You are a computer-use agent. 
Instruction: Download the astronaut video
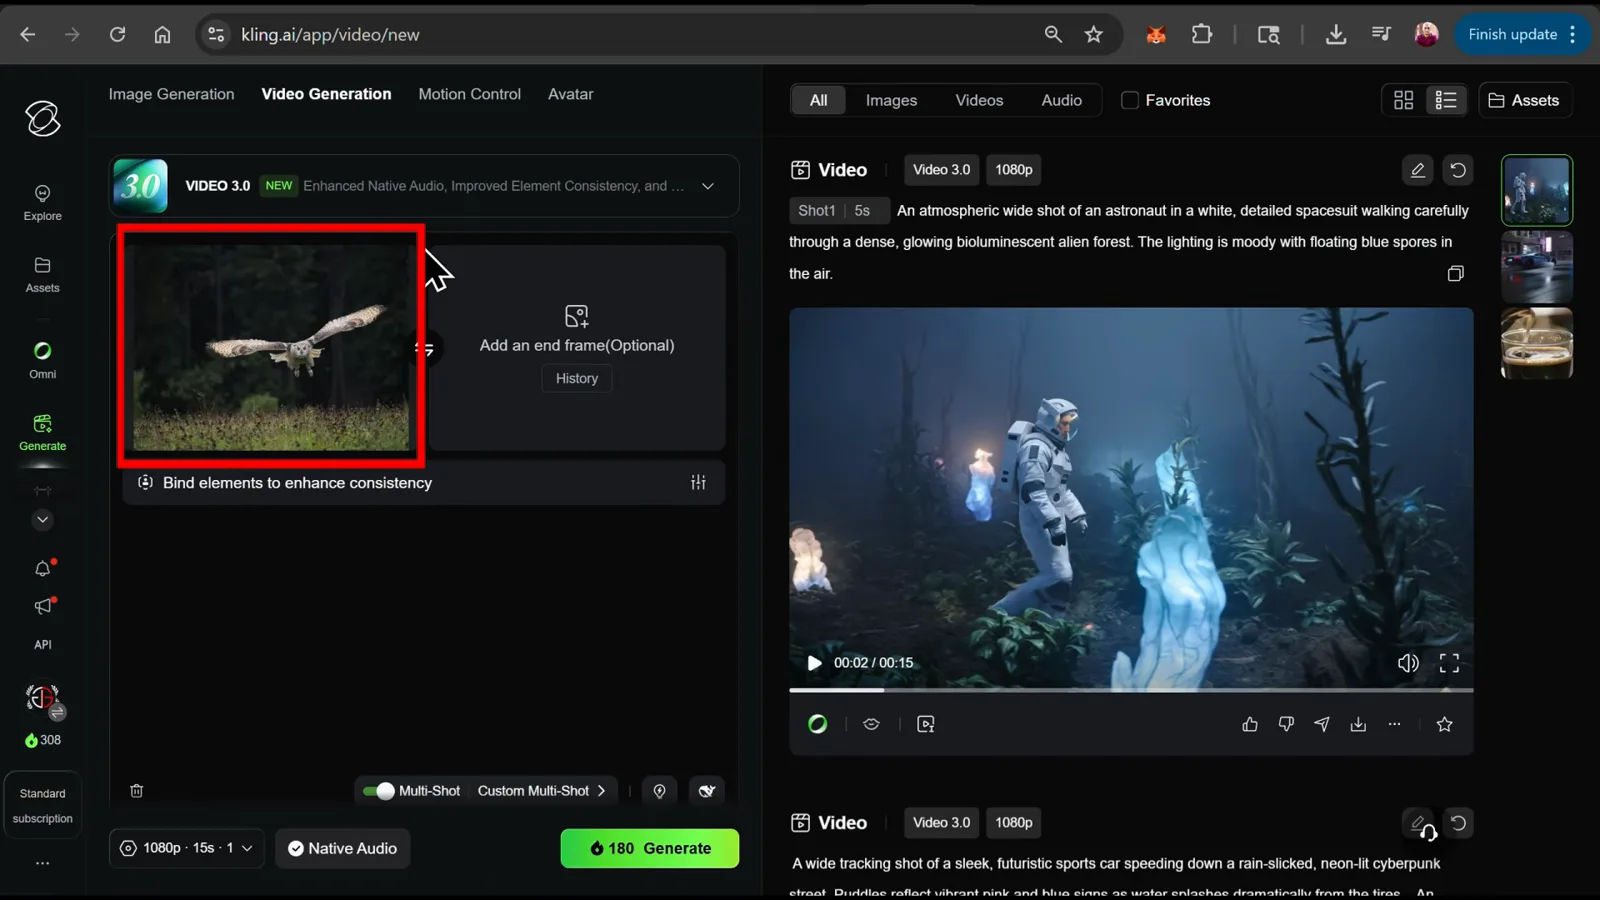click(1358, 724)
